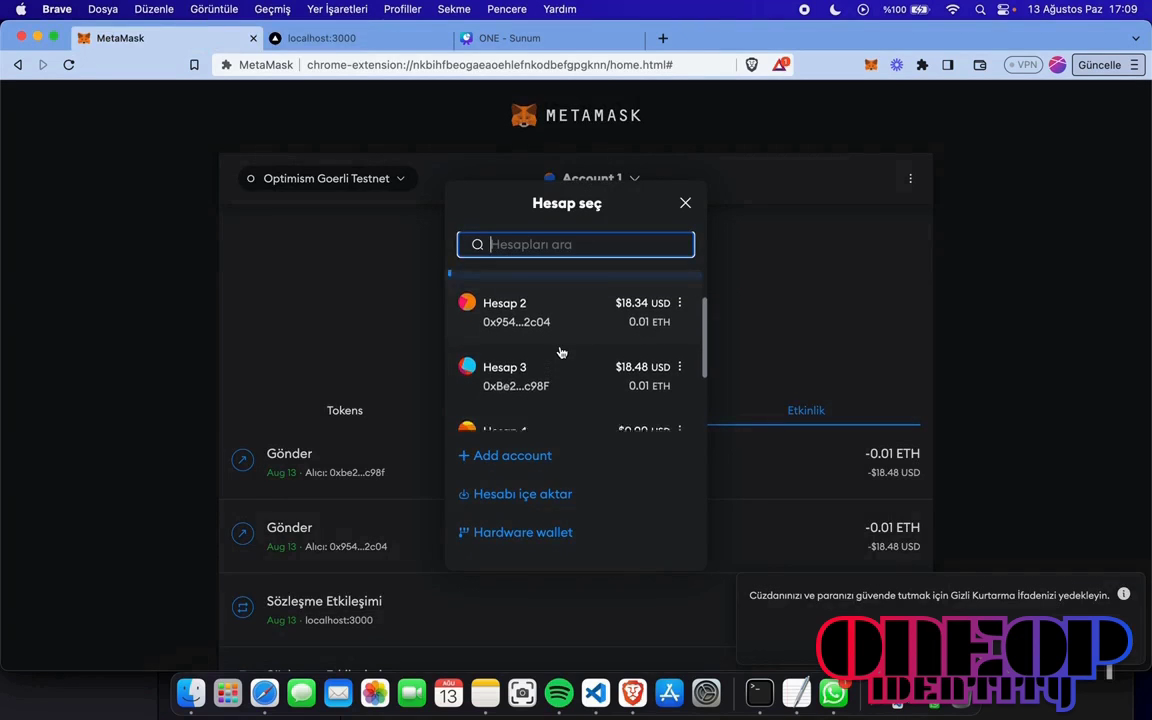This screenshot has height=720, width=1152.
Task: Open Launchpad from the Dock
Action: 228,693
